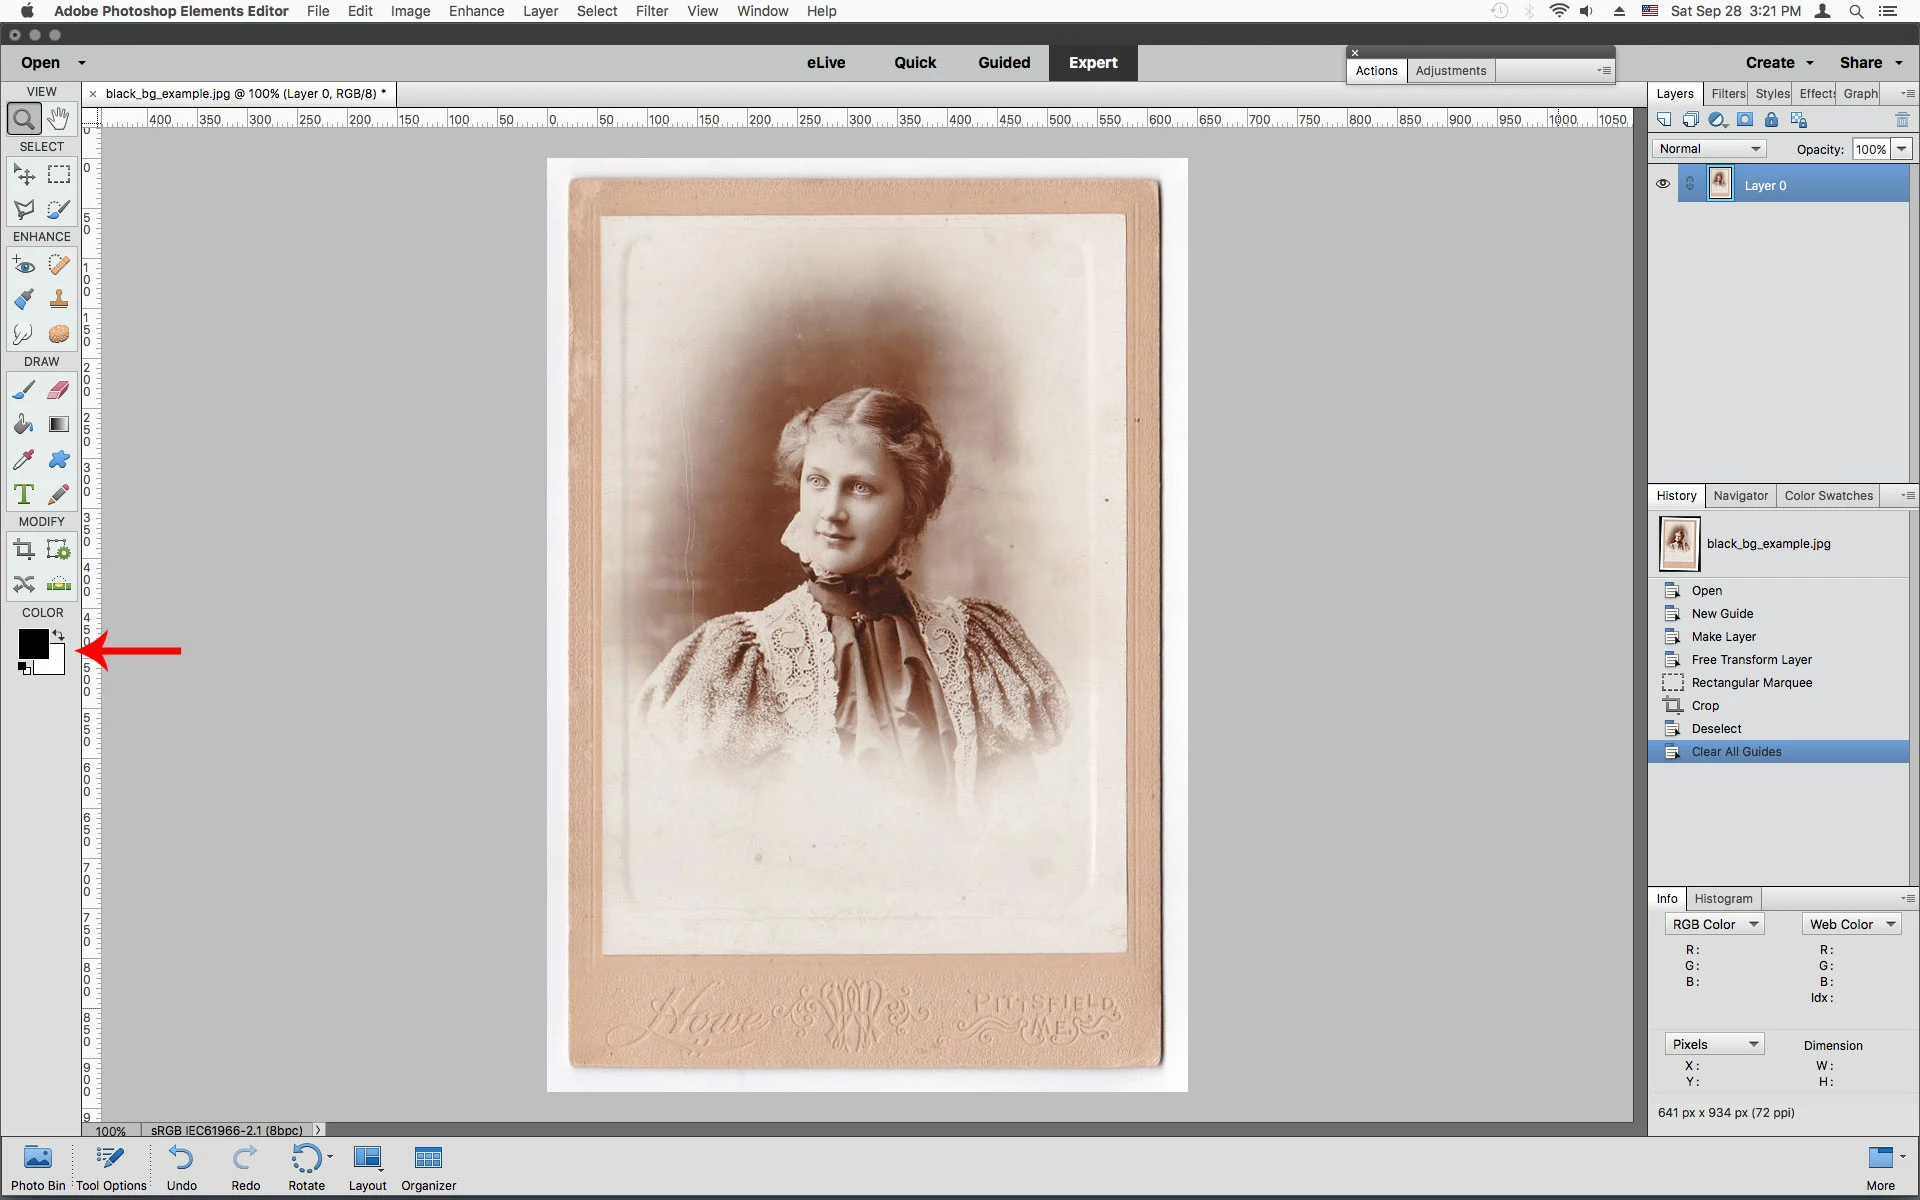Select the Crop tool
Image resolution: width=1920 pixels, height=1200 pixels.
24,550
